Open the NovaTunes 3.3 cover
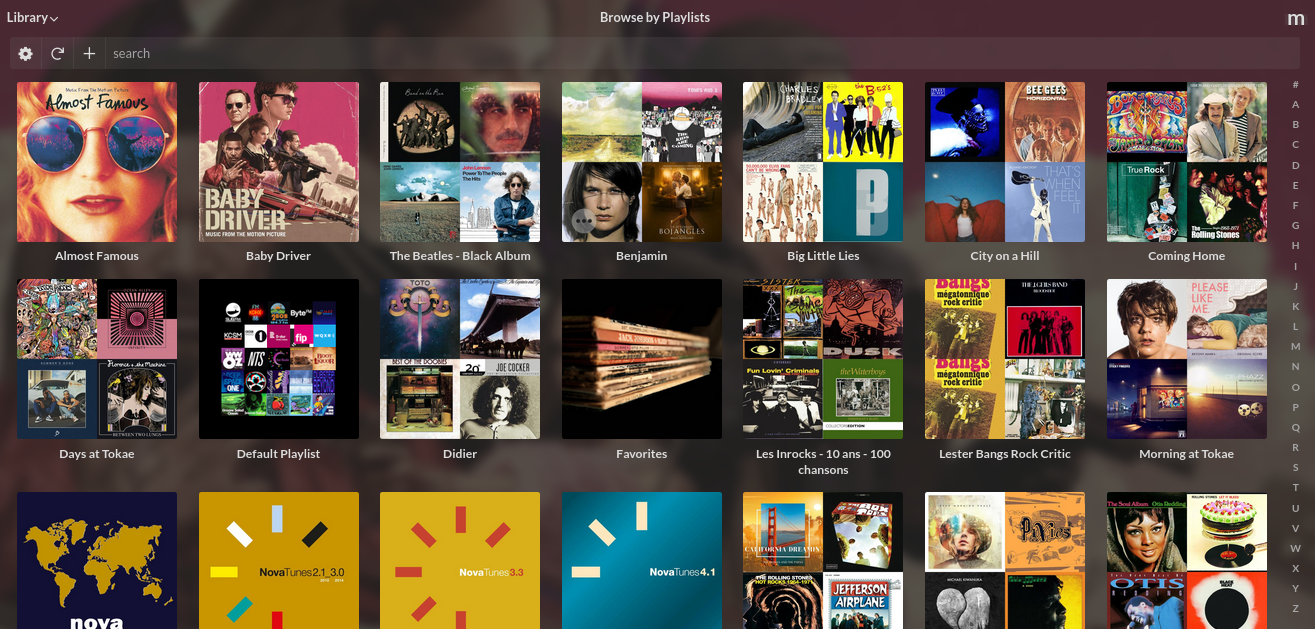Image resolution: width=1315 pixels, height=629 pixels. click(x=460, y=560)
